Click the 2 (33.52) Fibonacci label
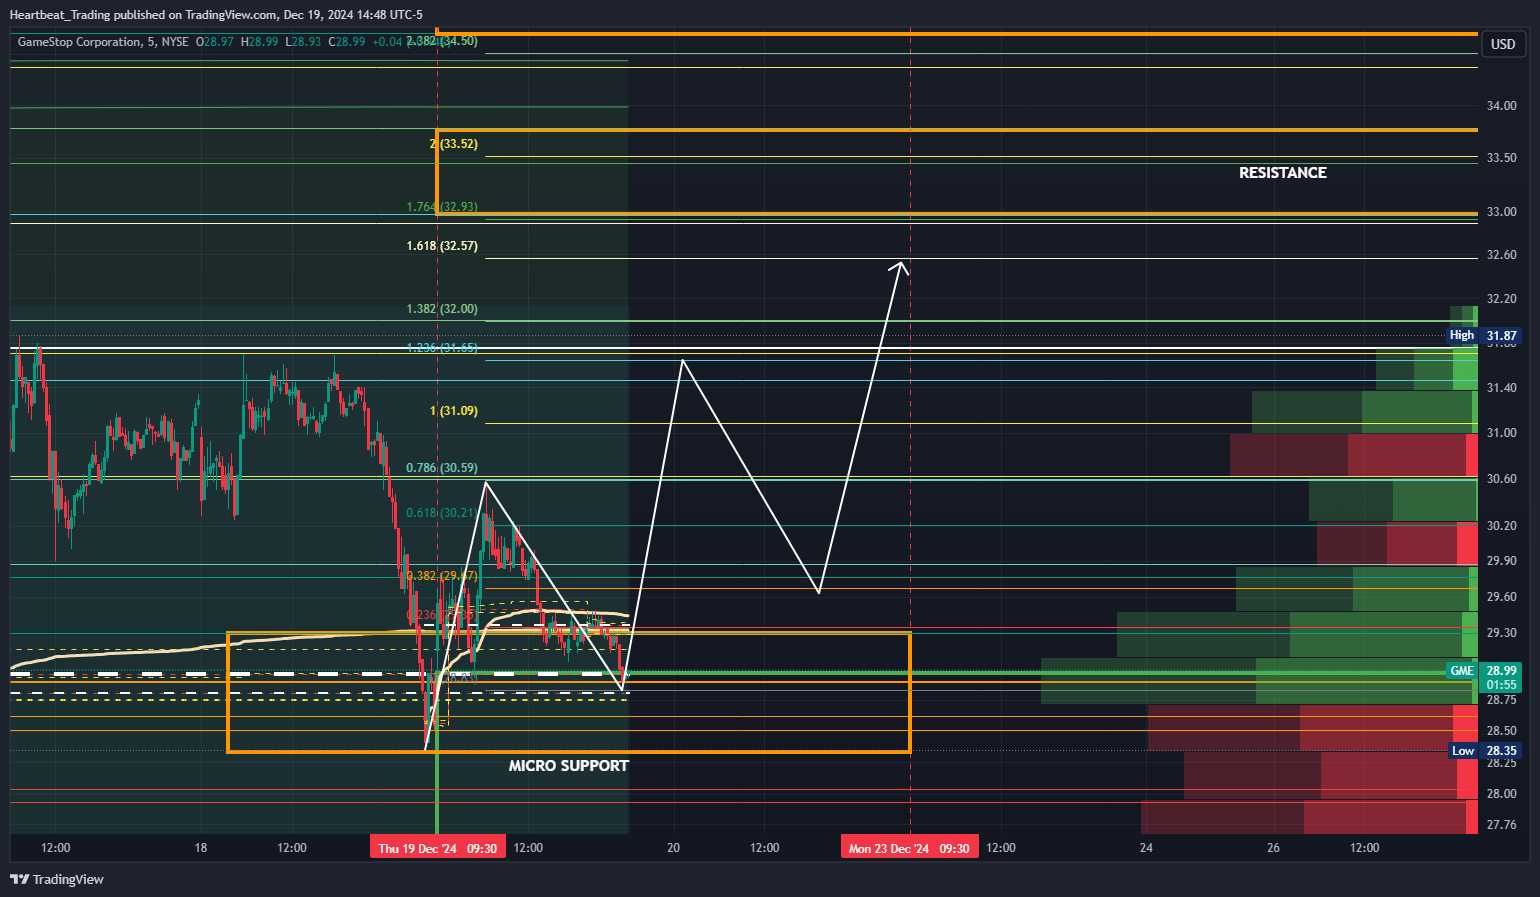Viewport: 1540px width, 897px height. (x=454, y=144)
